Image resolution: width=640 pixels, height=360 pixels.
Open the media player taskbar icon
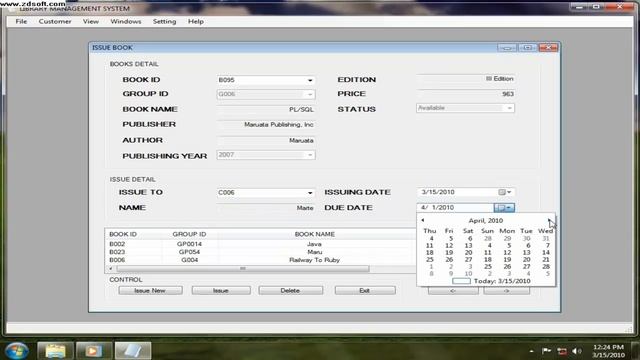(x=93, y=351)
